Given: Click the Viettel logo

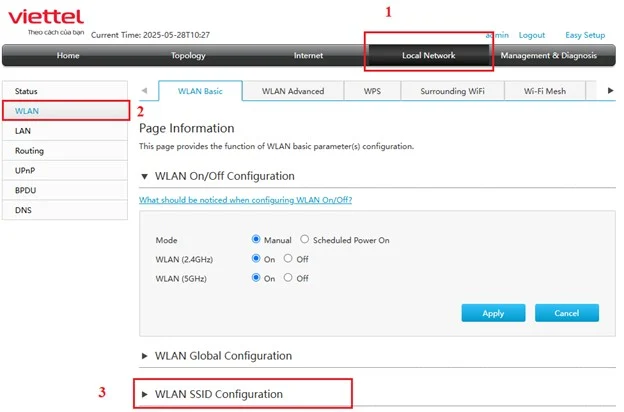Looking at the screenshot, I should coord(46,21).
